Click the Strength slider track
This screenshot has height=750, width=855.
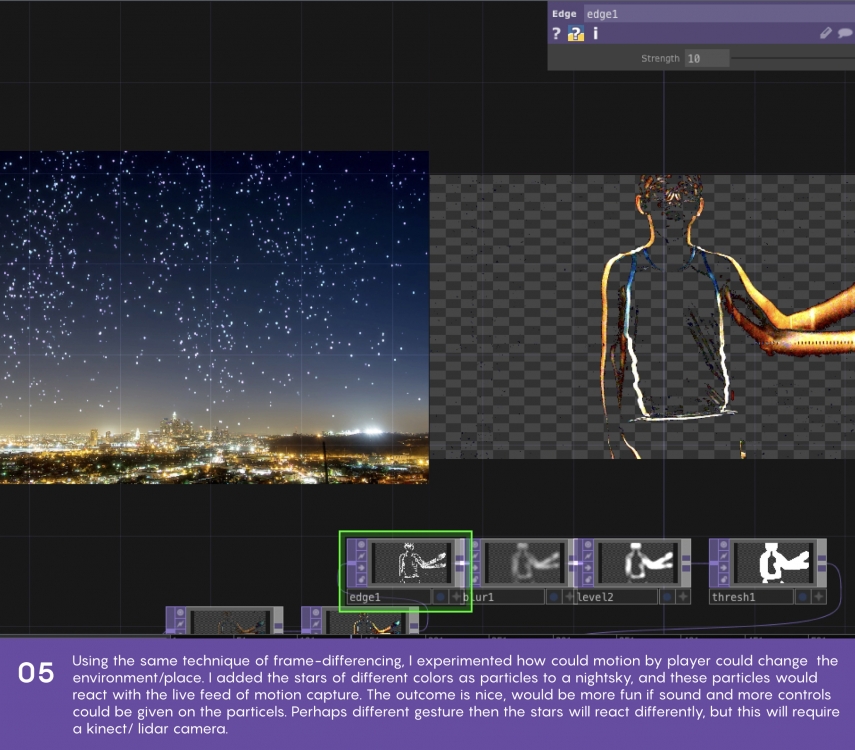click(x=790, y=59)
